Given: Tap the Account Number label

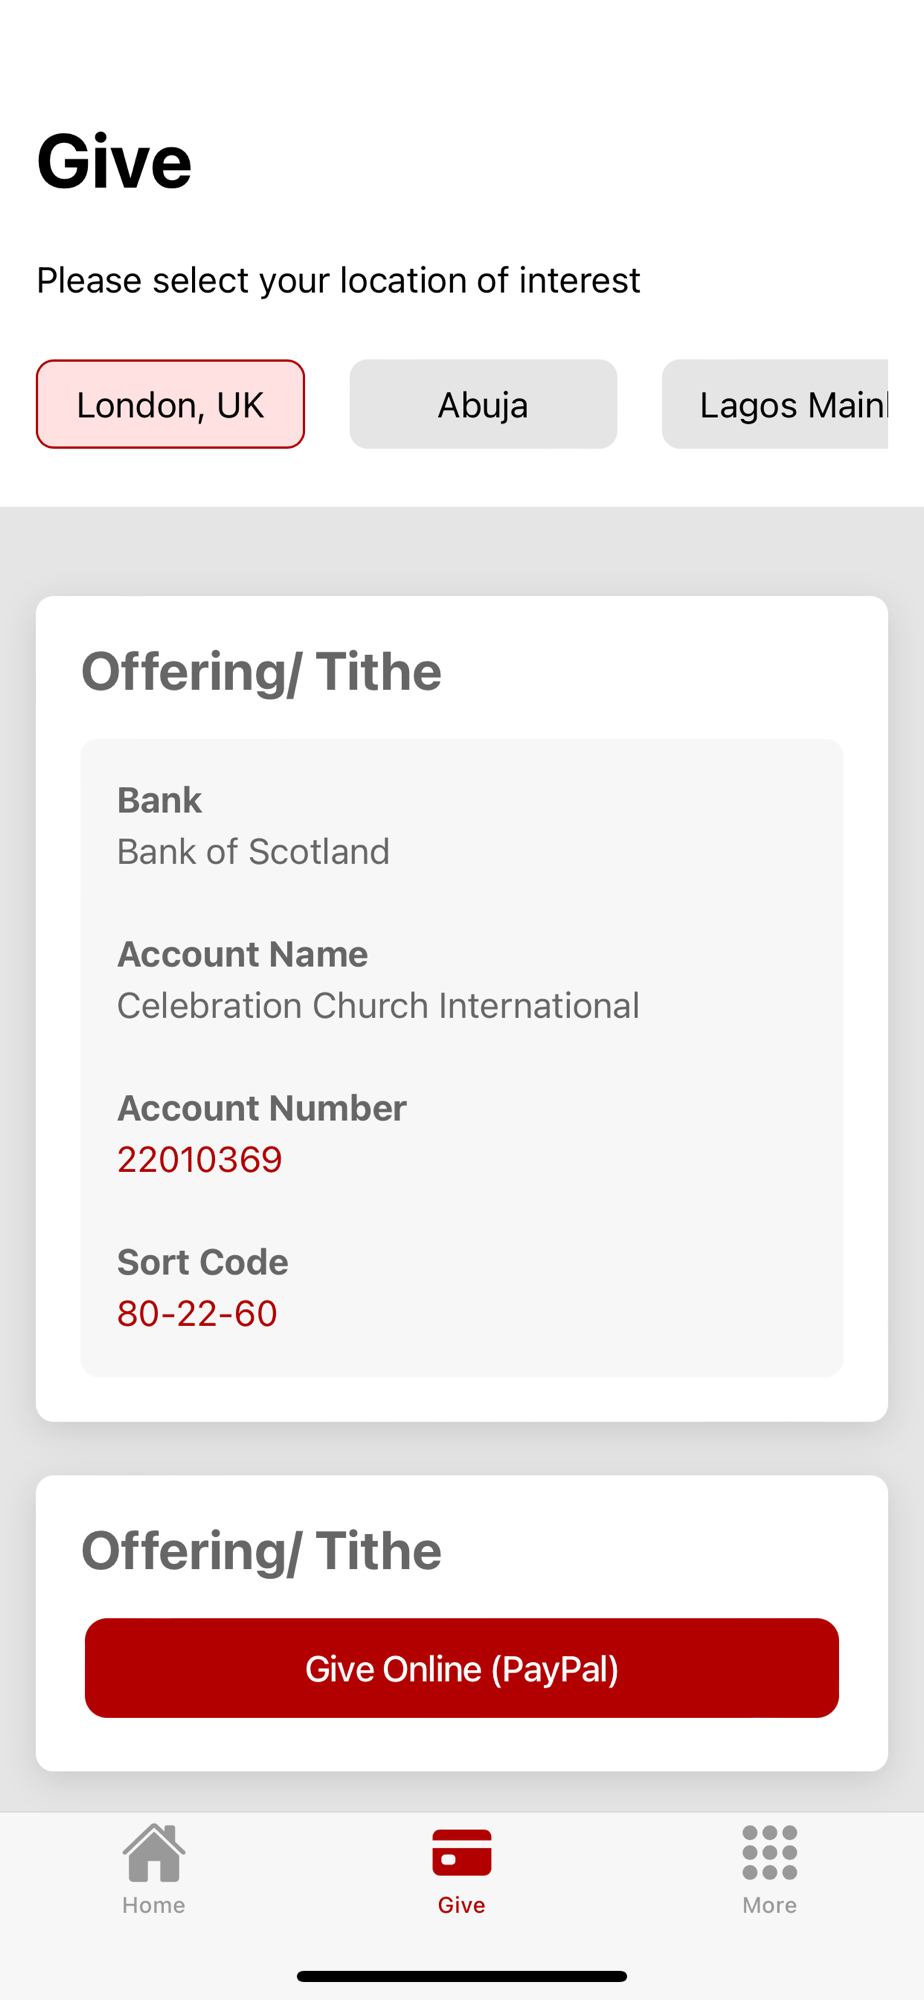Looking at the screenshot, I should (262, 1108).
